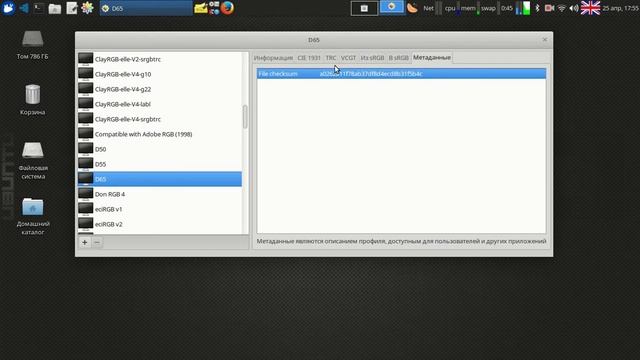This screenshot has width=640, height=360.
Task: Select the D50 profile
Action: click(x=160, y=149)
